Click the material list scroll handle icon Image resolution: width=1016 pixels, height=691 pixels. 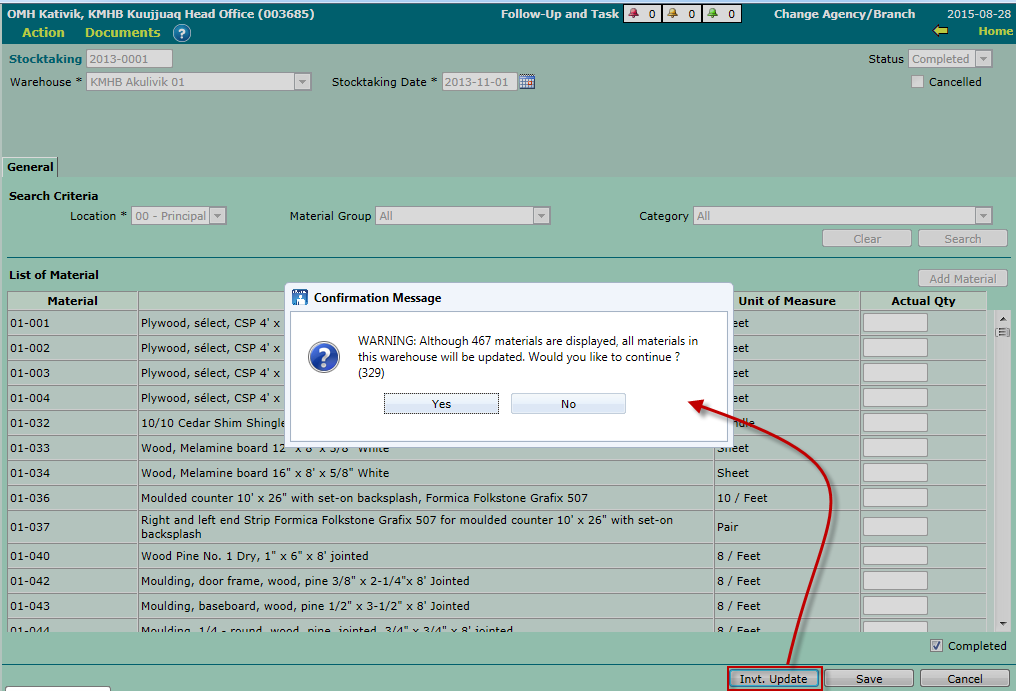point(1002,332)
